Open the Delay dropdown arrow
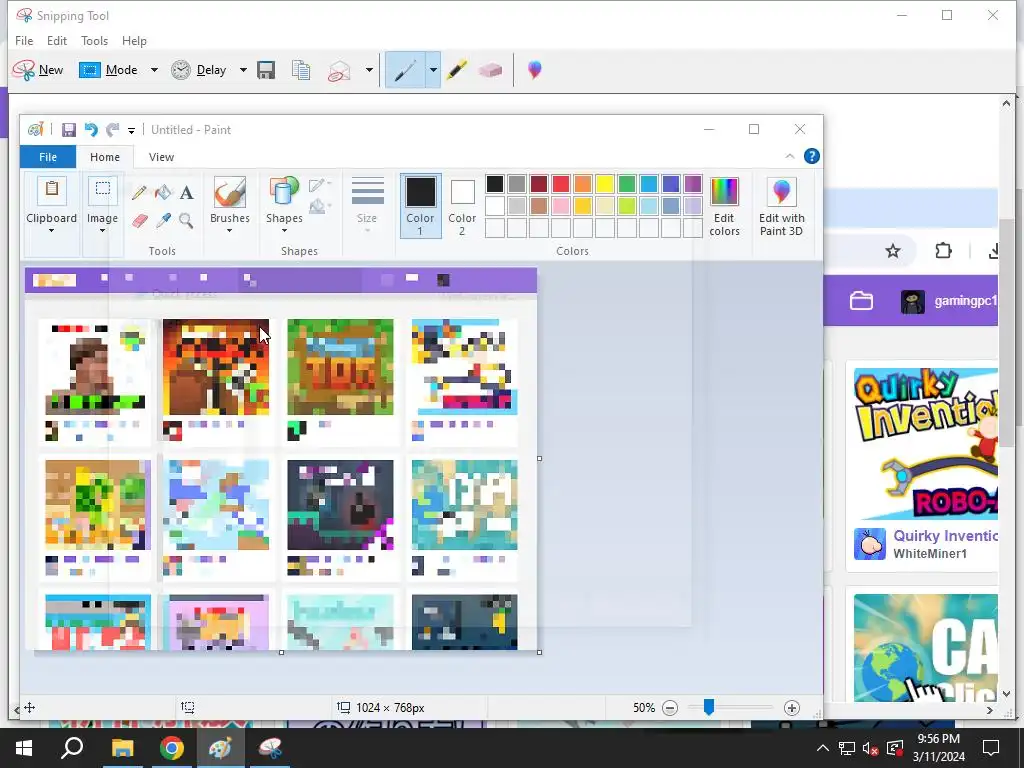This screenshot has height=768, width=1024. point(243,70)
